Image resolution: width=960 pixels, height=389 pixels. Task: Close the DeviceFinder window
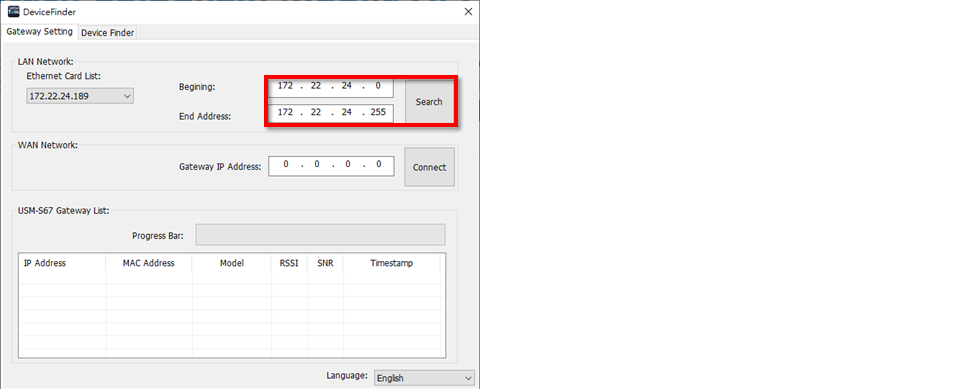tap(468, 12)
